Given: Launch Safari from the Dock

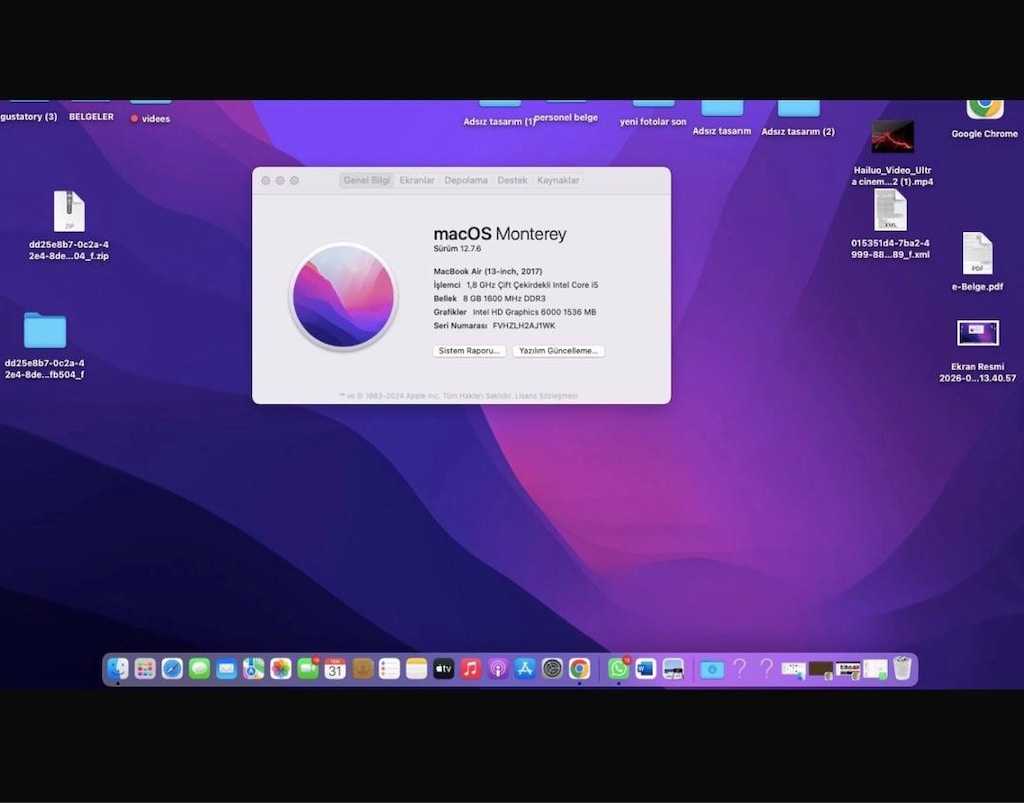Looking at the screenshot, I should [172, 669].
